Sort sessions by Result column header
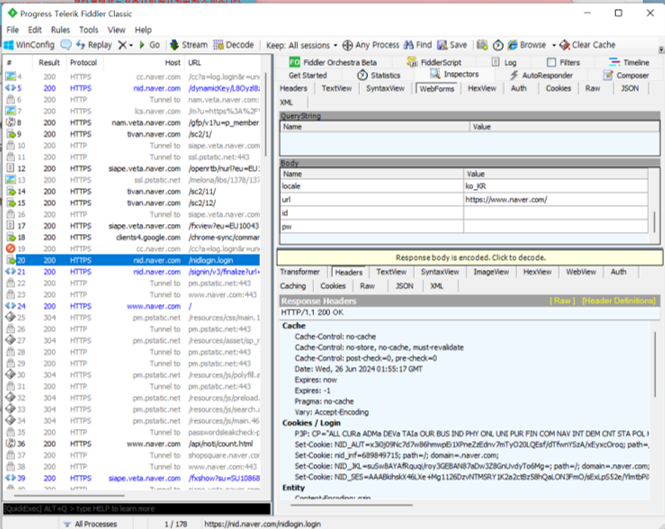This screenshot has height=529, width=665. [49, 63]
